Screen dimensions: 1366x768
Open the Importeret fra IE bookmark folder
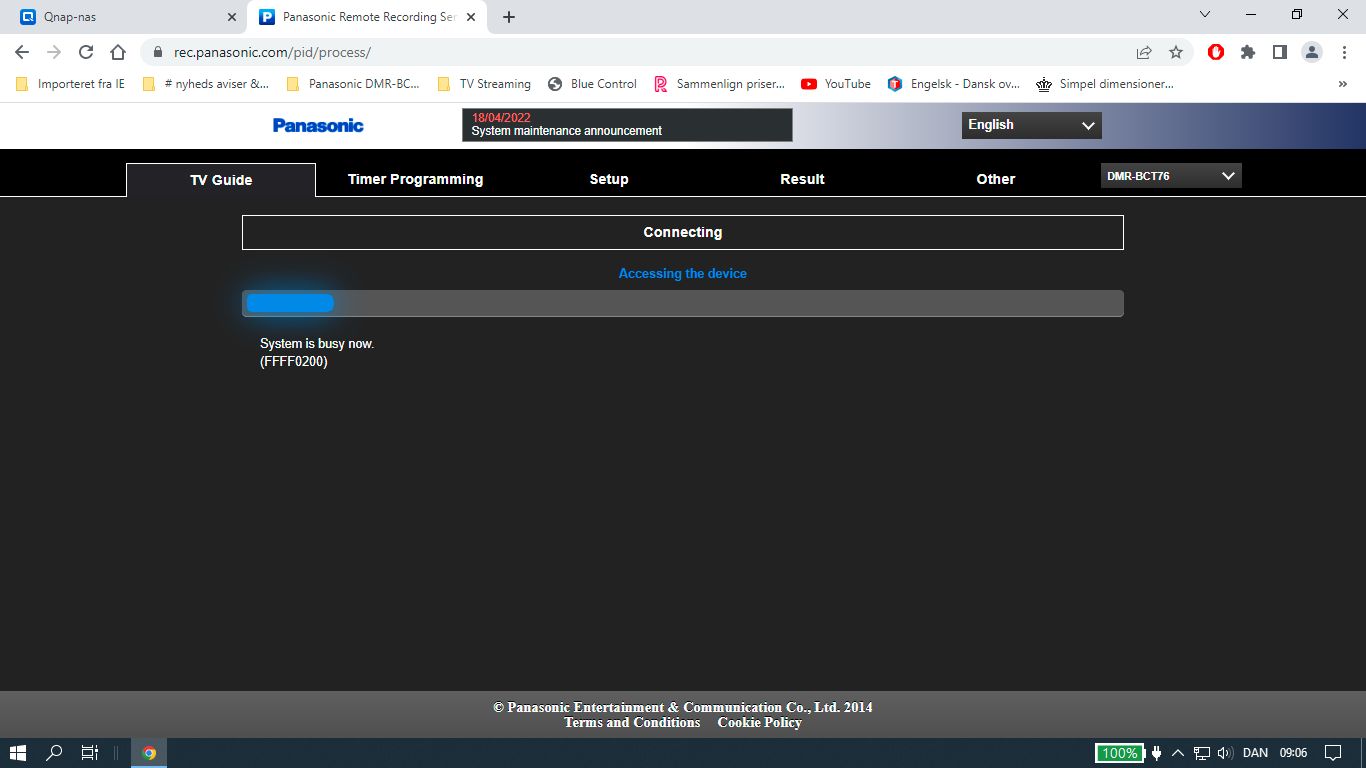[70, 84]
